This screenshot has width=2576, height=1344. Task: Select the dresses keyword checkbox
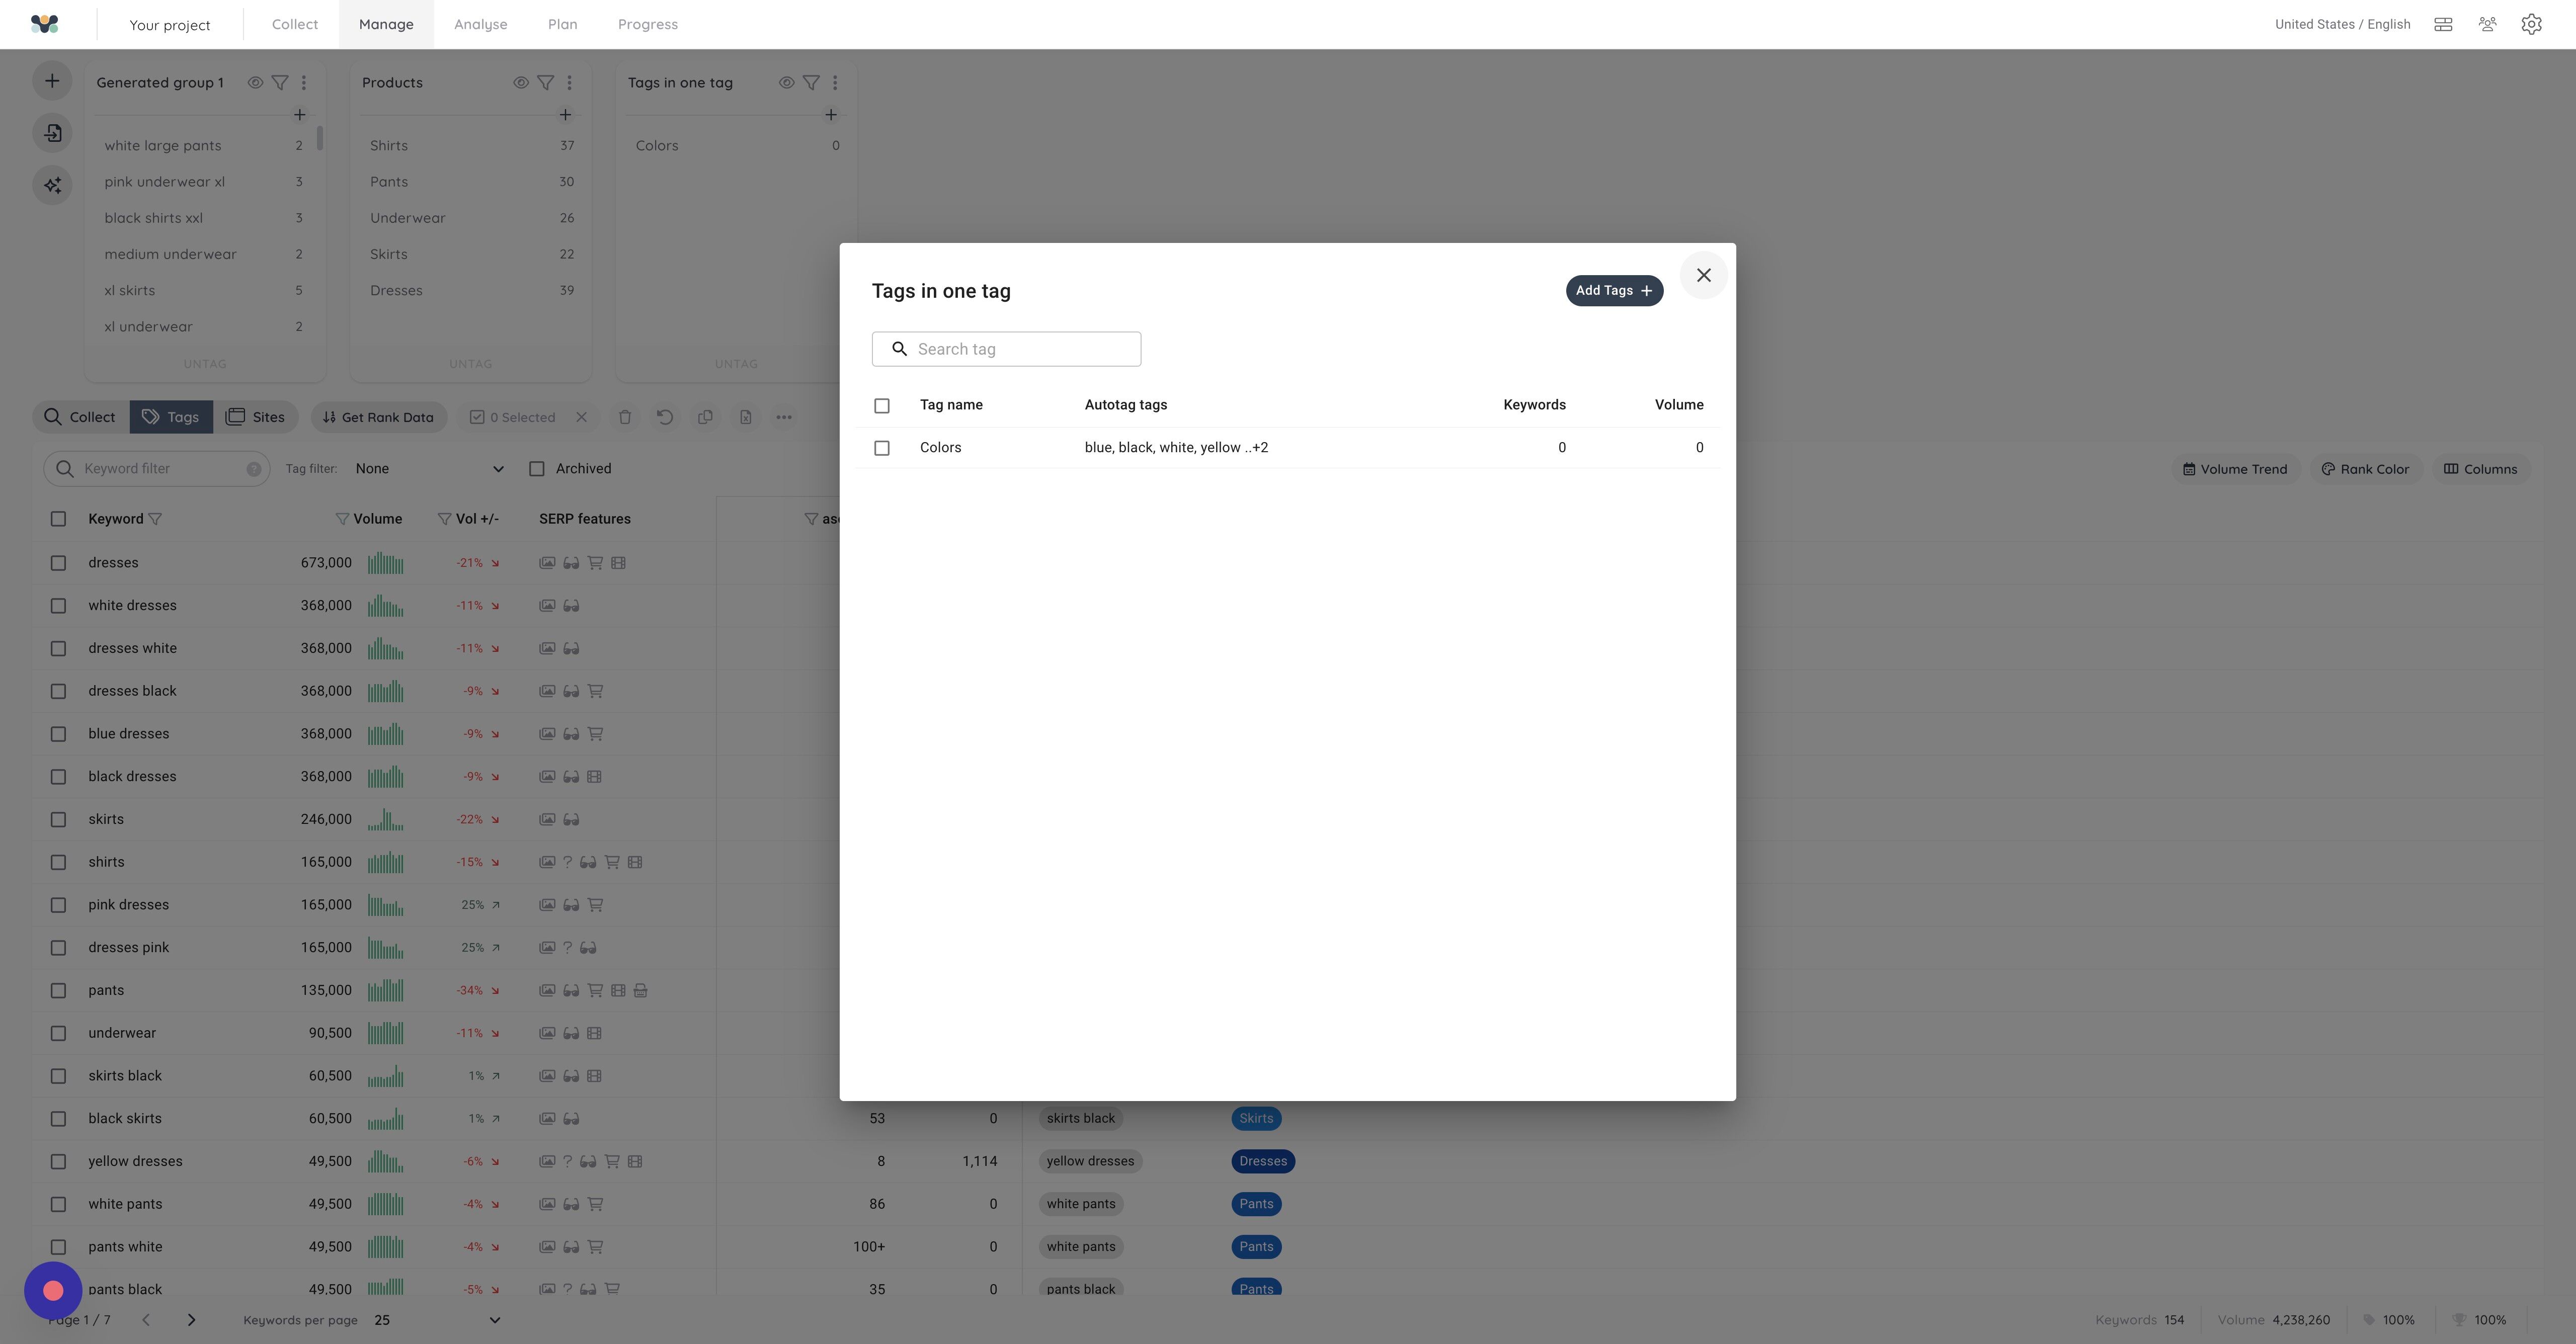(58, 563)
